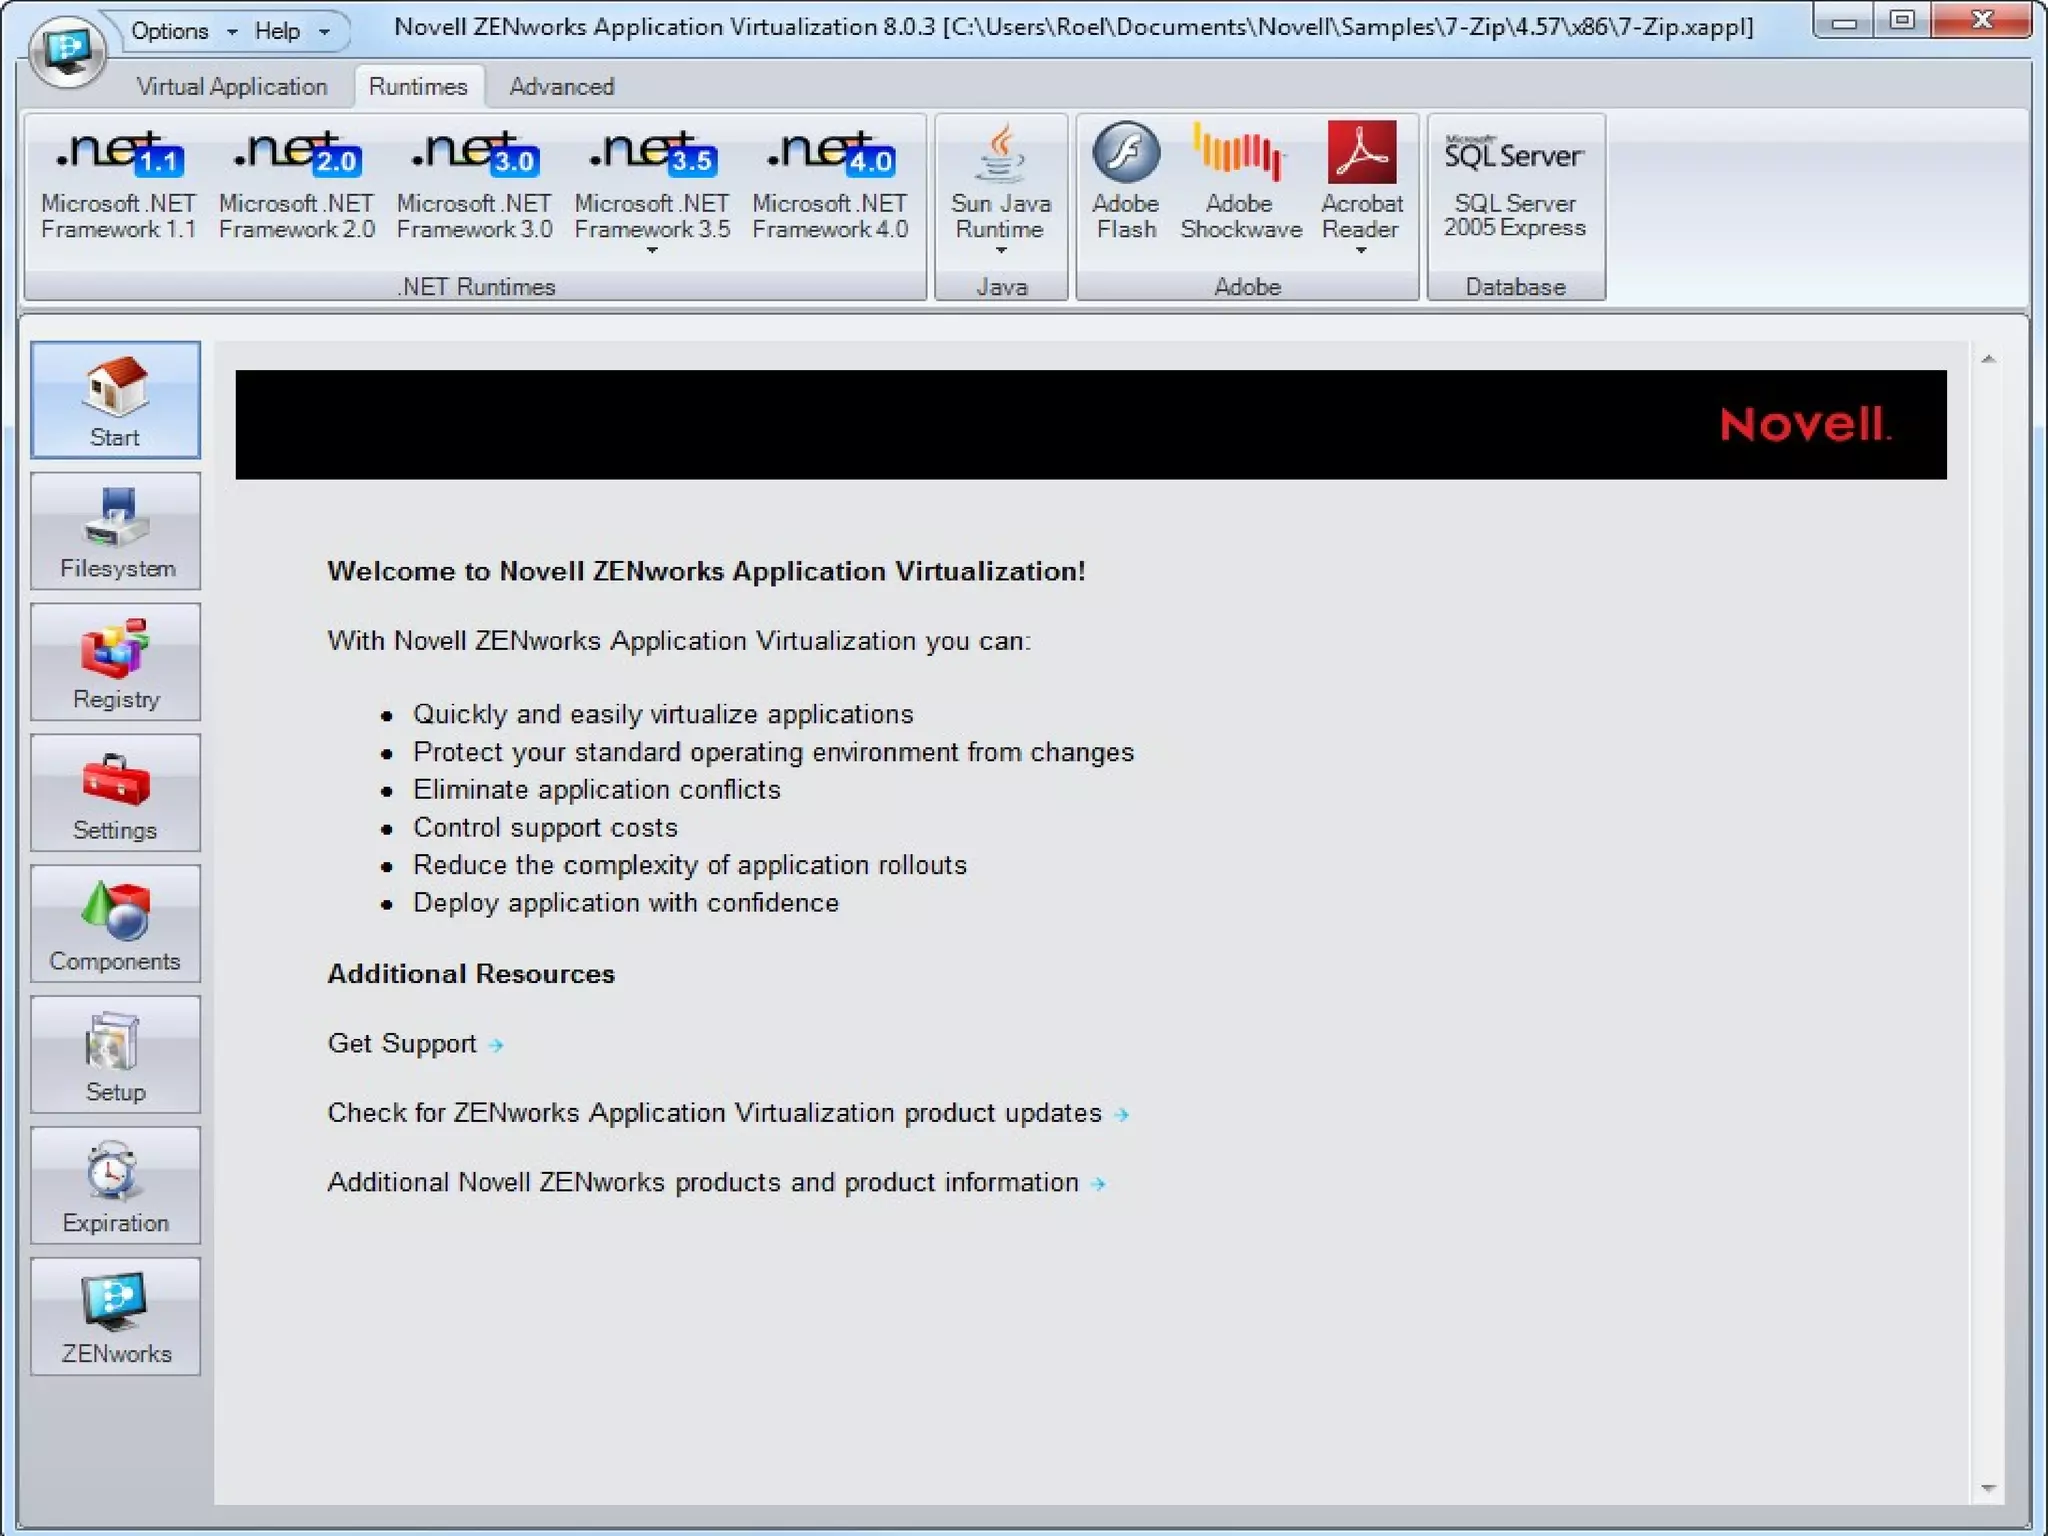Click the Java group label

1001,287
